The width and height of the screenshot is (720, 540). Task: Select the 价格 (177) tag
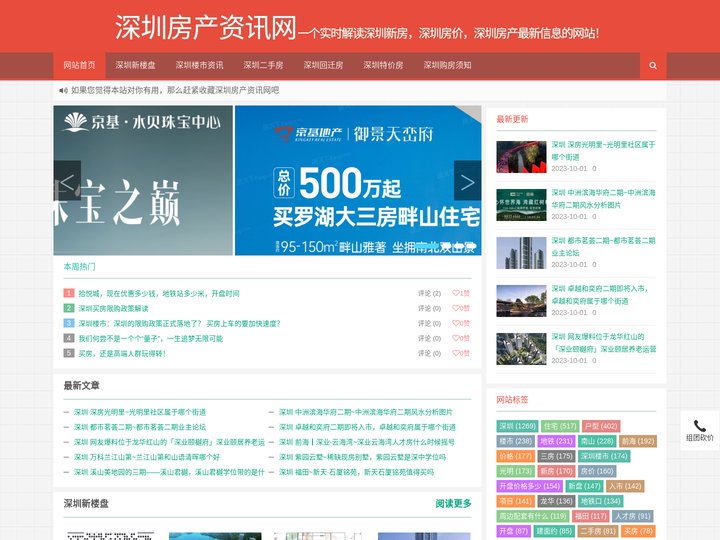515,456
